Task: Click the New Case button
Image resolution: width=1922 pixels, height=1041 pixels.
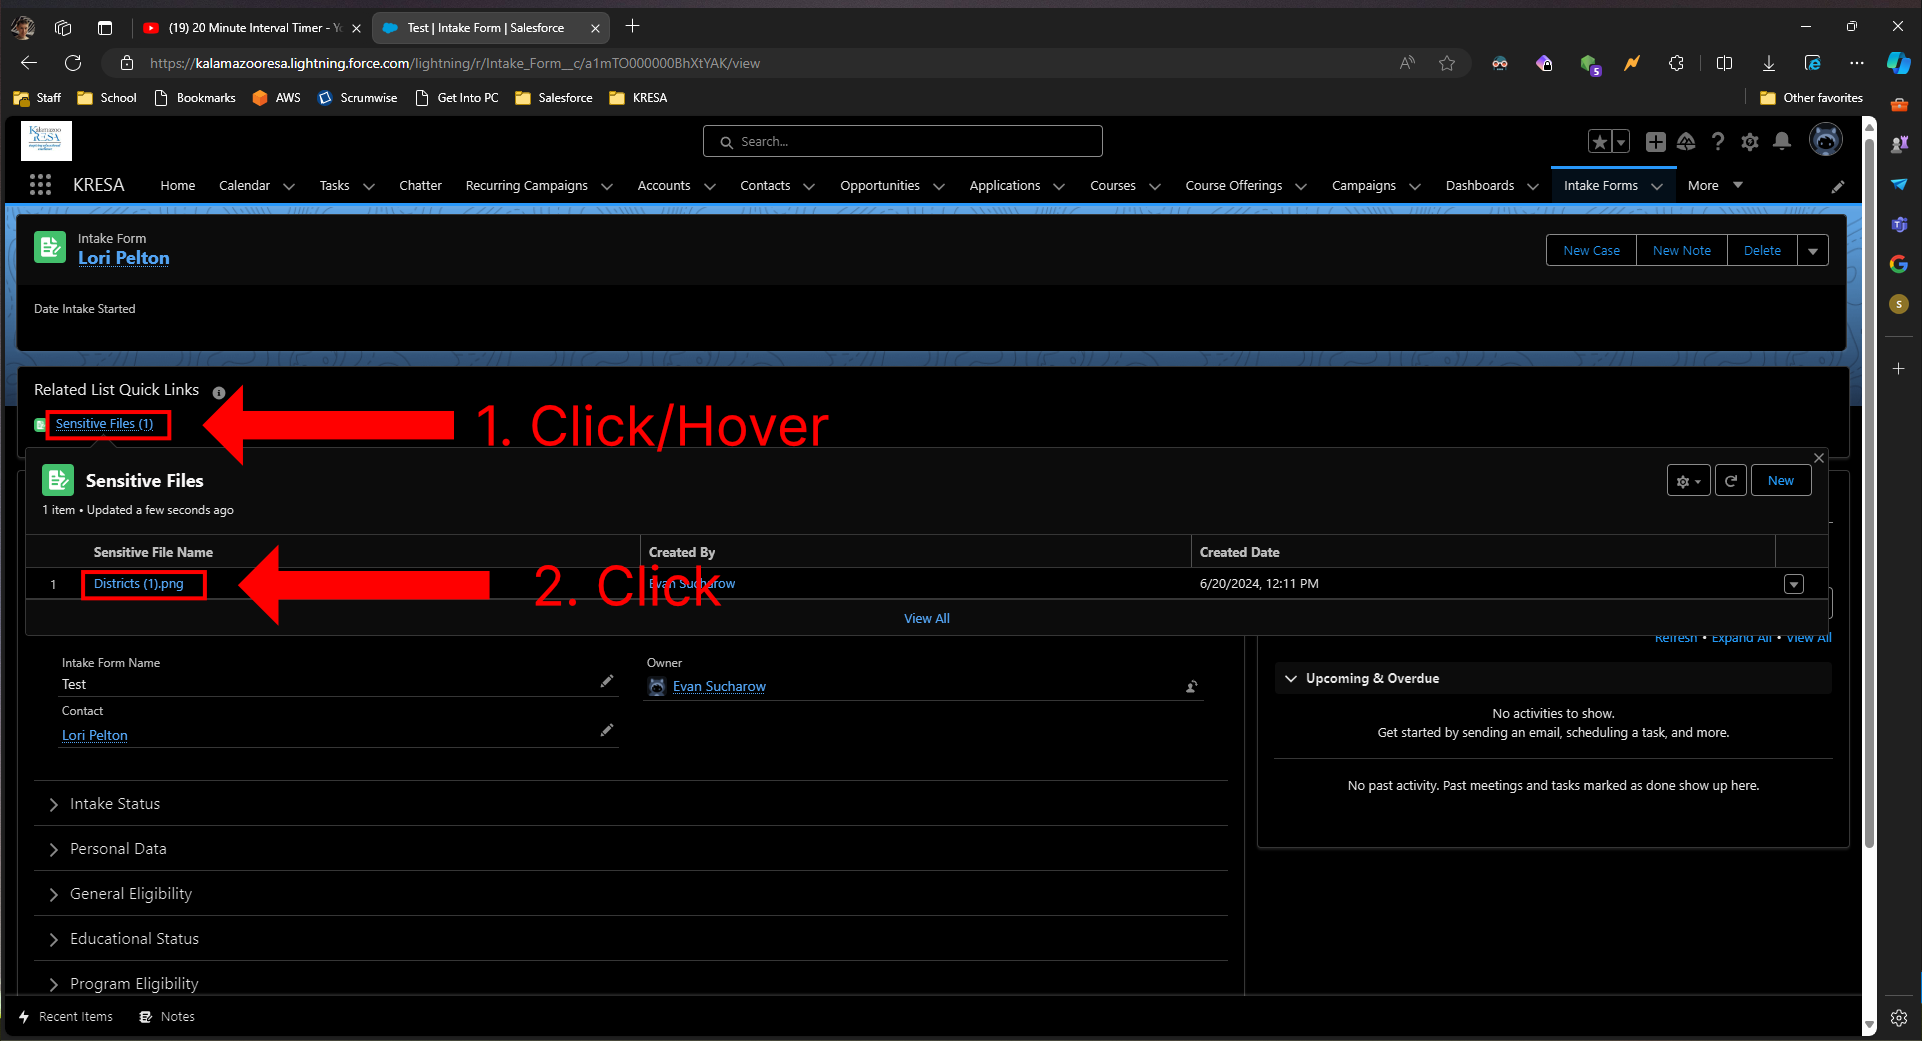Action: click(1591, 250)
